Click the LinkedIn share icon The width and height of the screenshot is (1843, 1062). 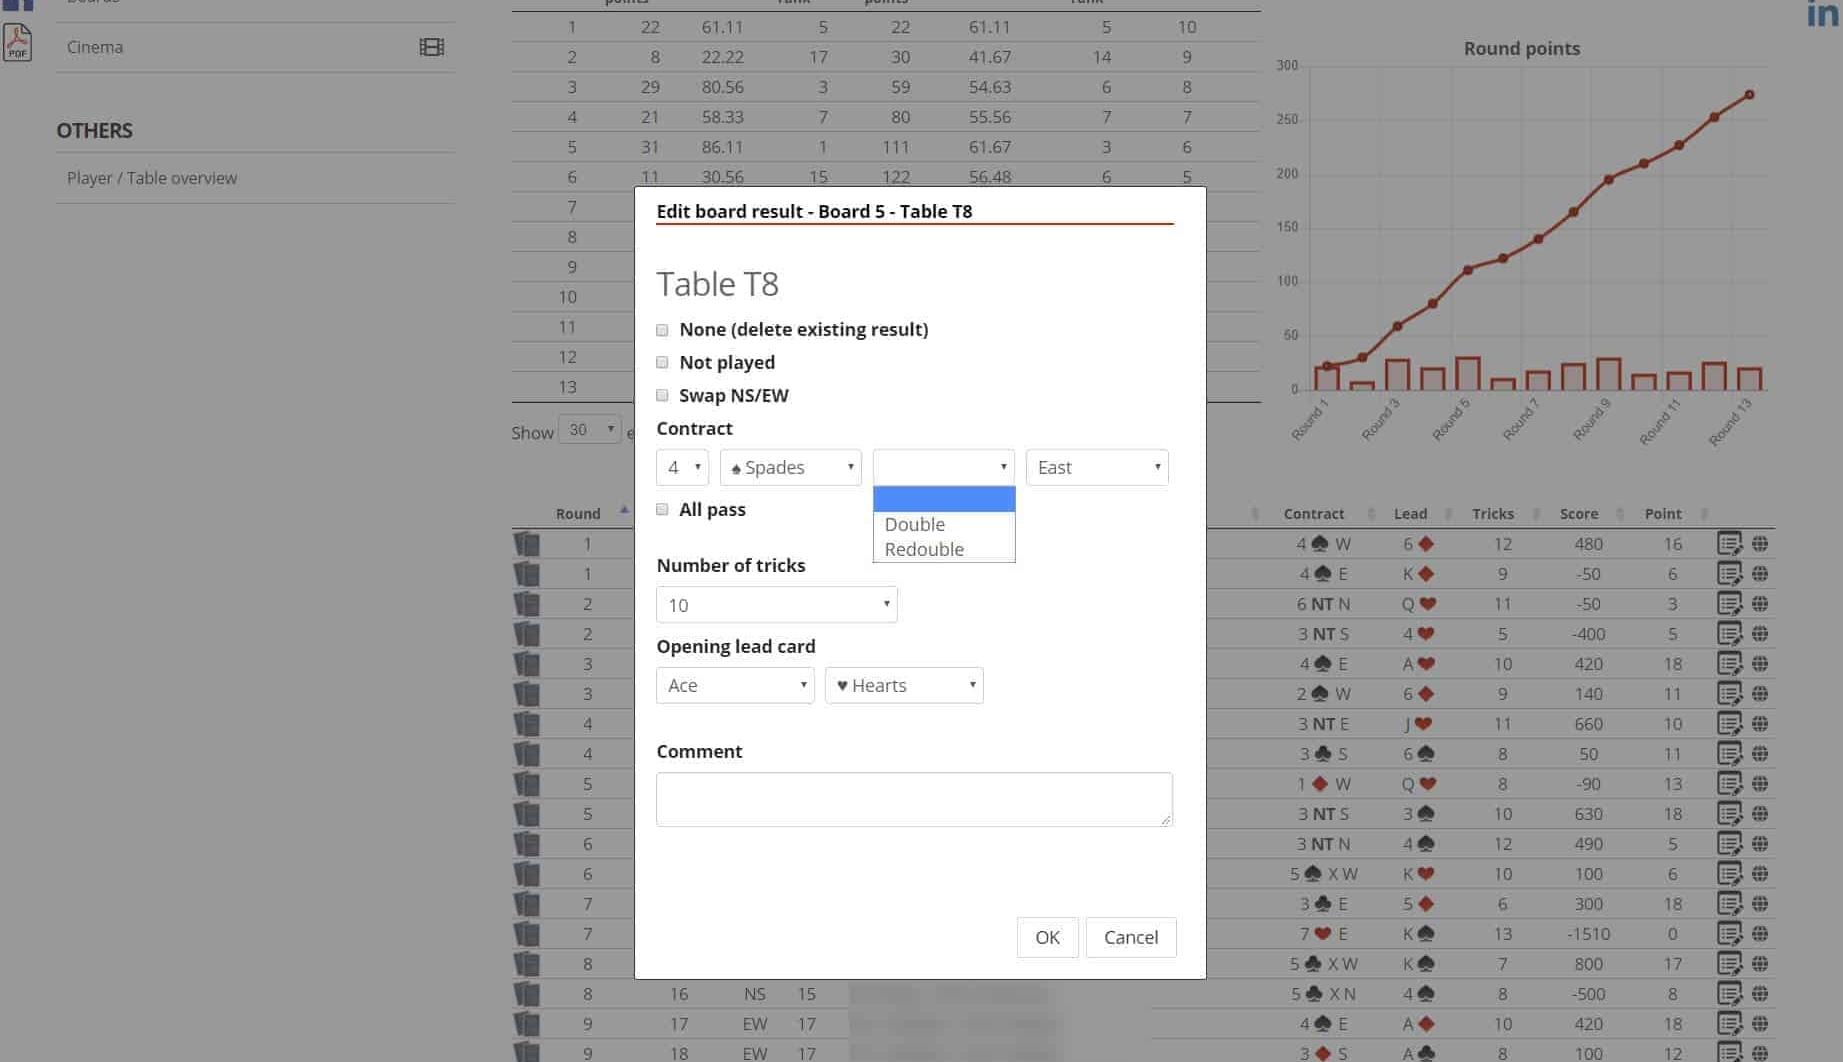1824,14
